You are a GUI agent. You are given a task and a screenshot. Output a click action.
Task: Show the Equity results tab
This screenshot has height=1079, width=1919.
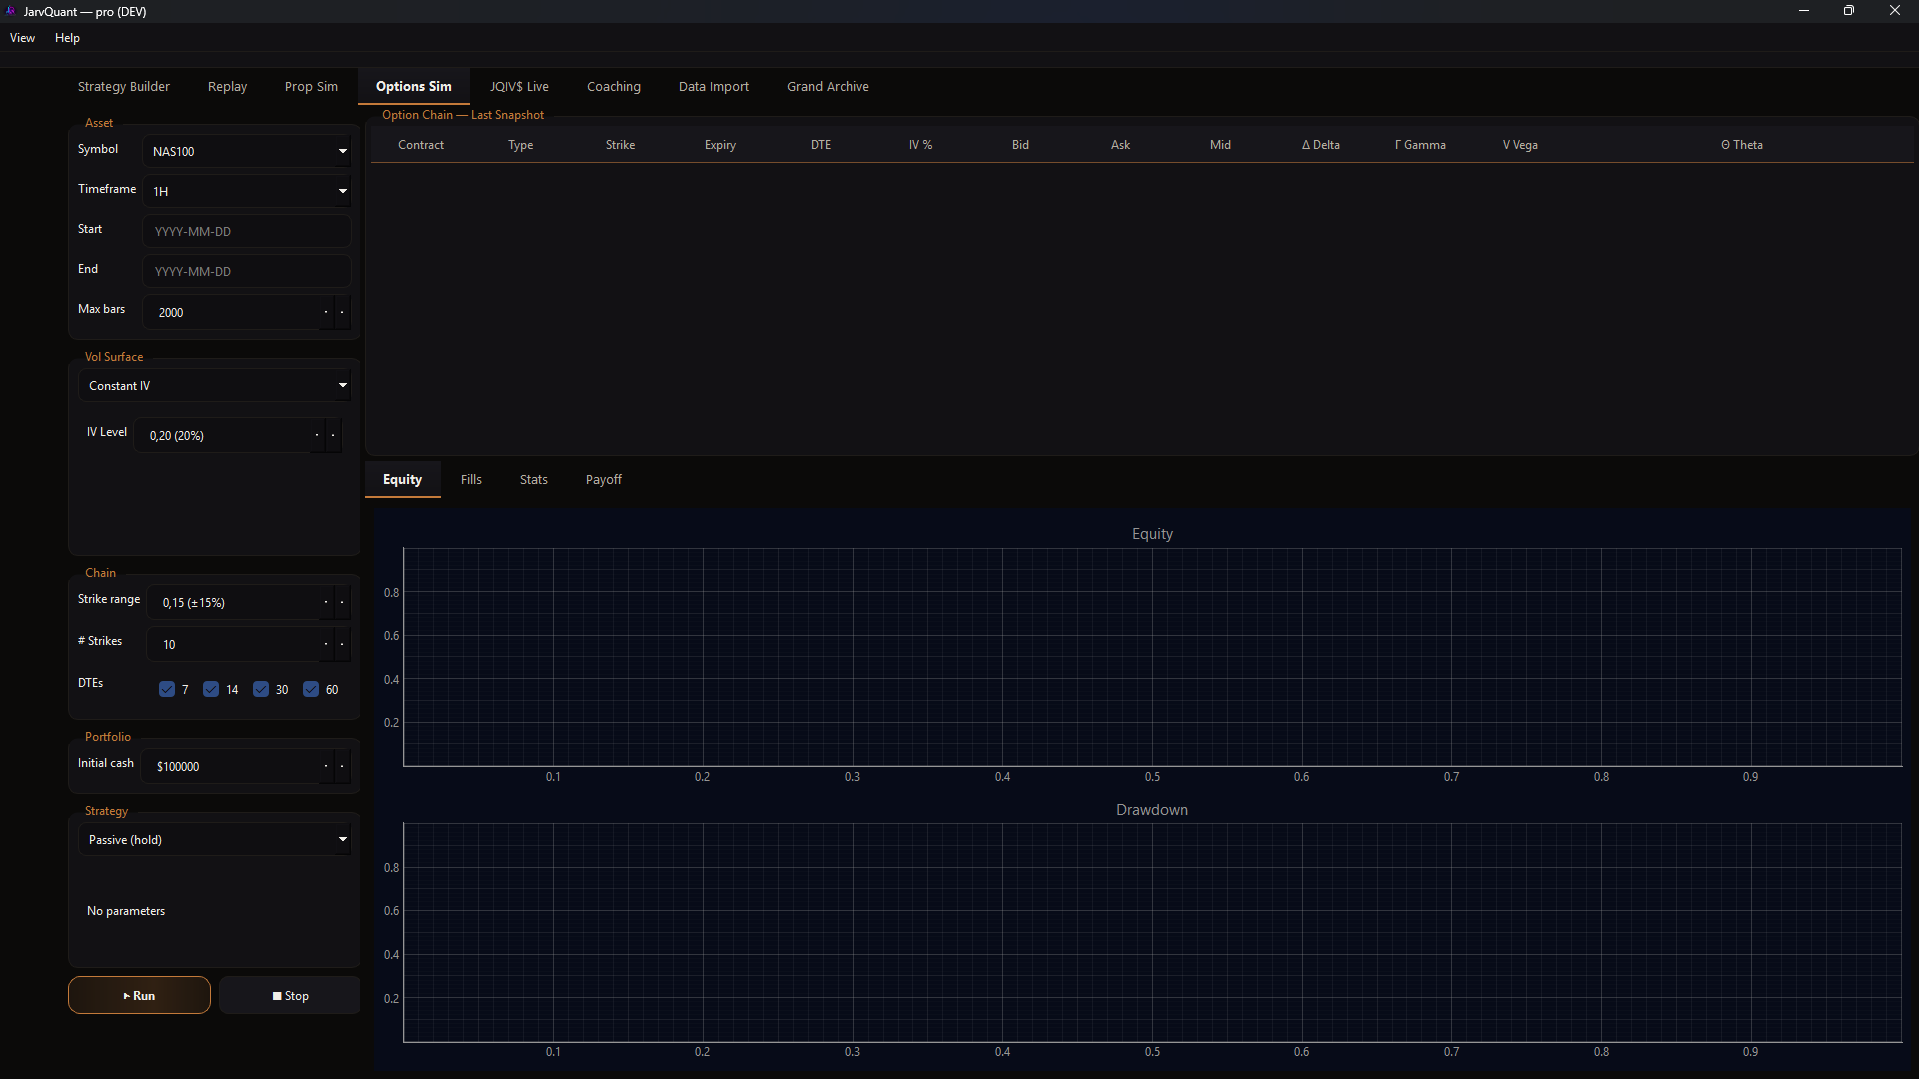click(403, 480)
